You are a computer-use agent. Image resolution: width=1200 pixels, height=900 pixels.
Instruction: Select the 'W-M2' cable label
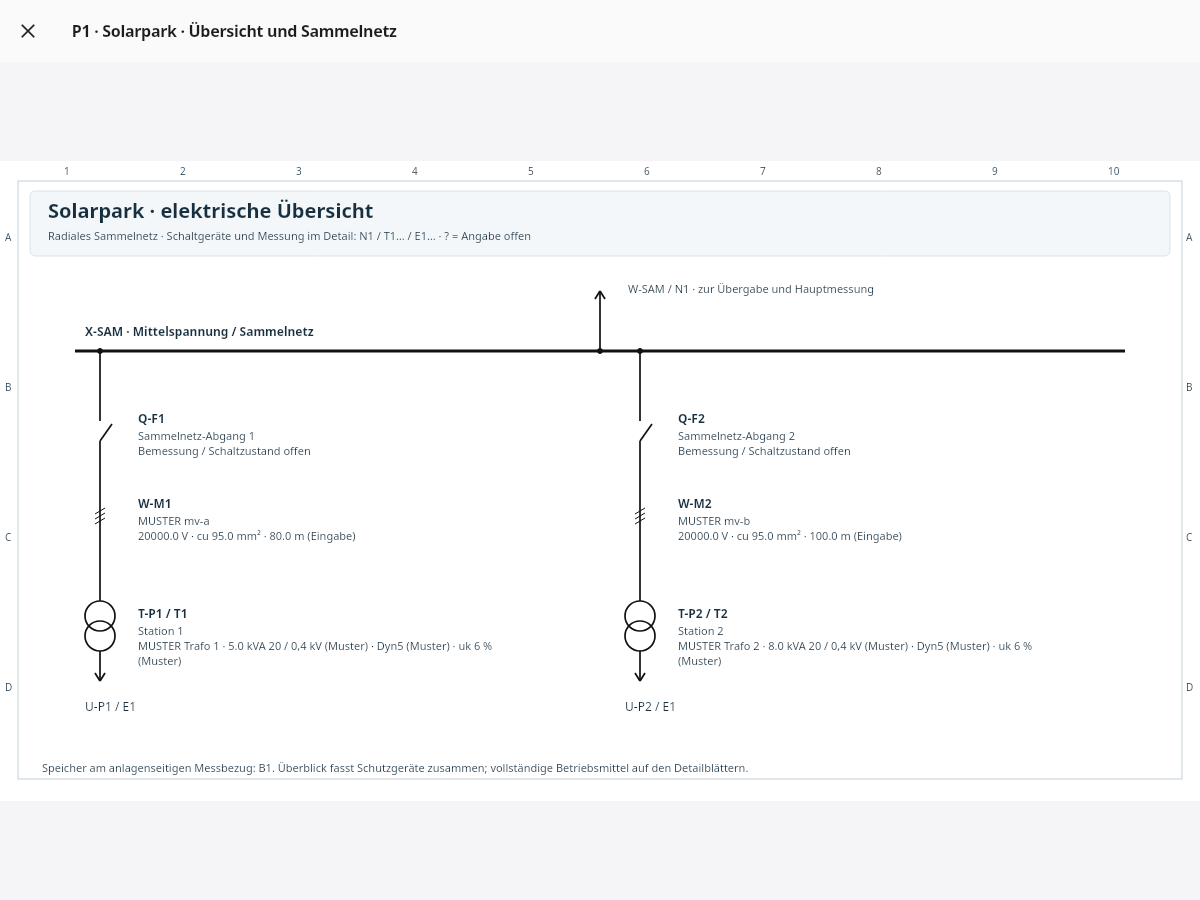[x=695, y=504]
